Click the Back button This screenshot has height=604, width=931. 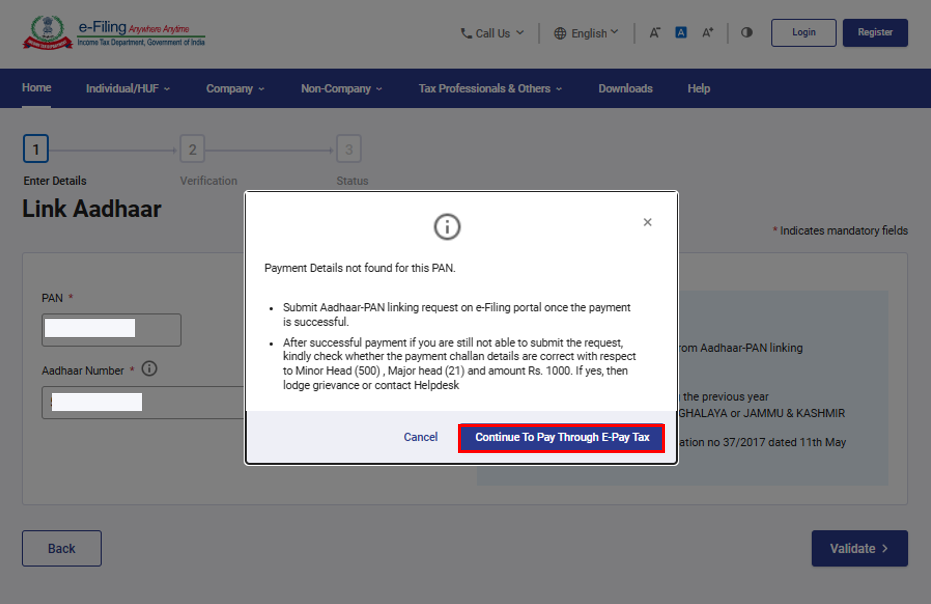coord(62,548)
